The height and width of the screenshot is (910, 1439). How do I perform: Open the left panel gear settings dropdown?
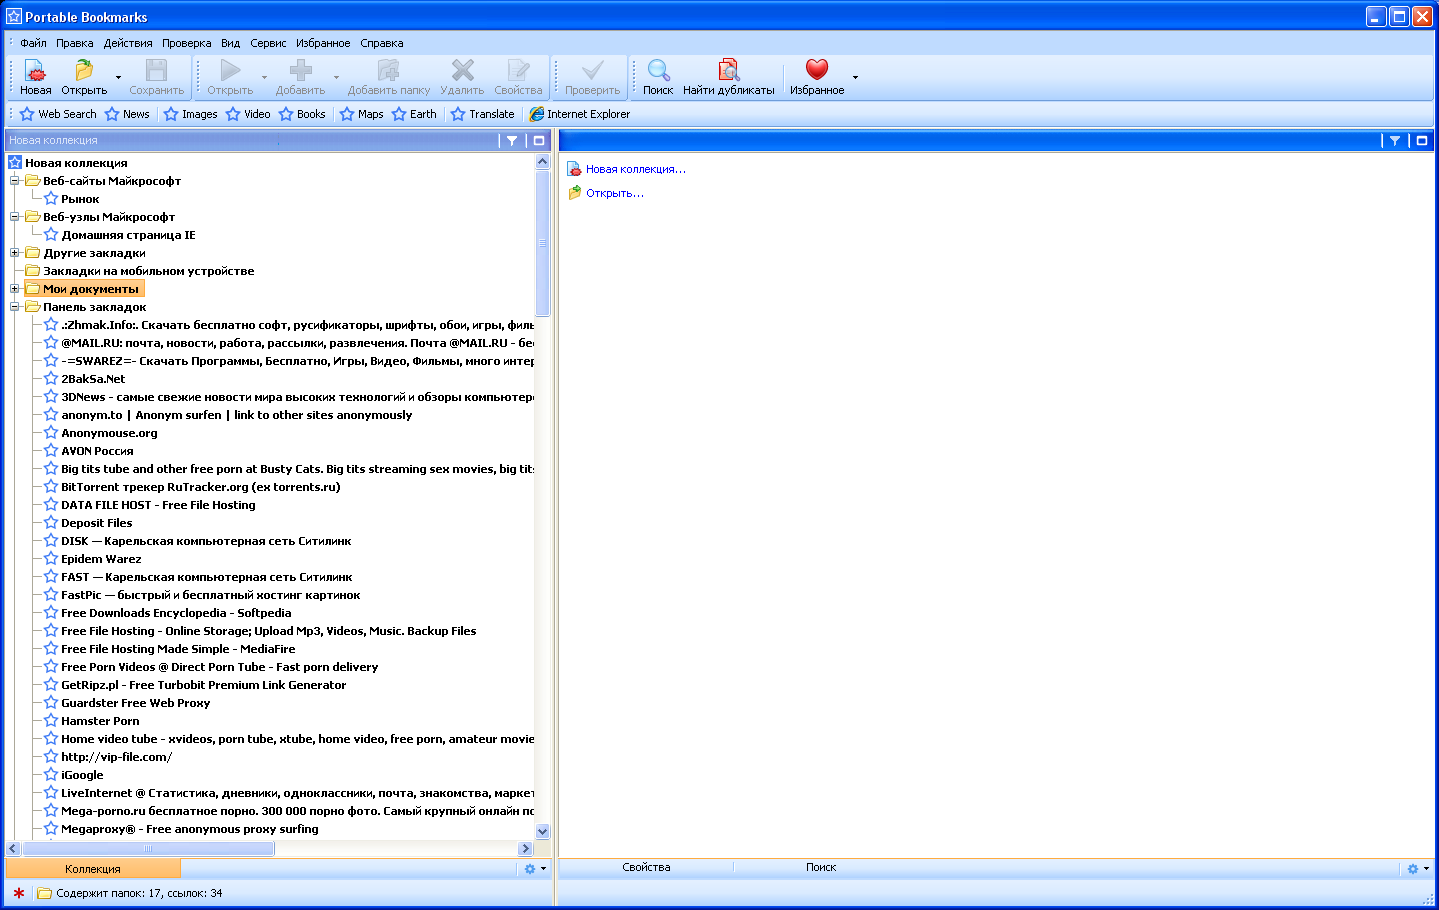(535, 869)
